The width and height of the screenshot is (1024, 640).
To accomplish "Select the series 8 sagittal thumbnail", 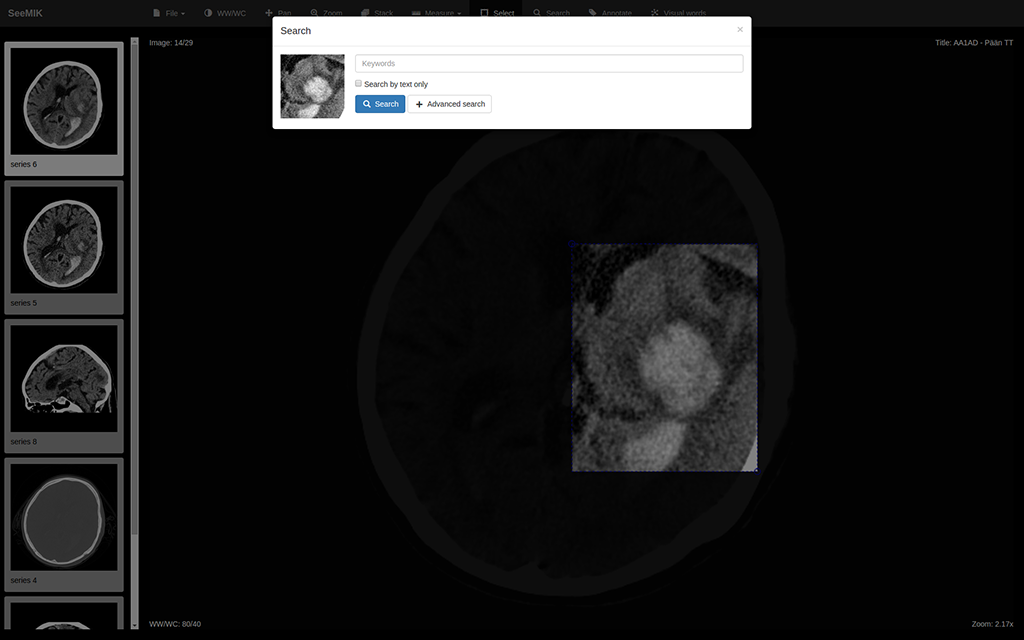I will pyautogui.click(x=64, y=378).
